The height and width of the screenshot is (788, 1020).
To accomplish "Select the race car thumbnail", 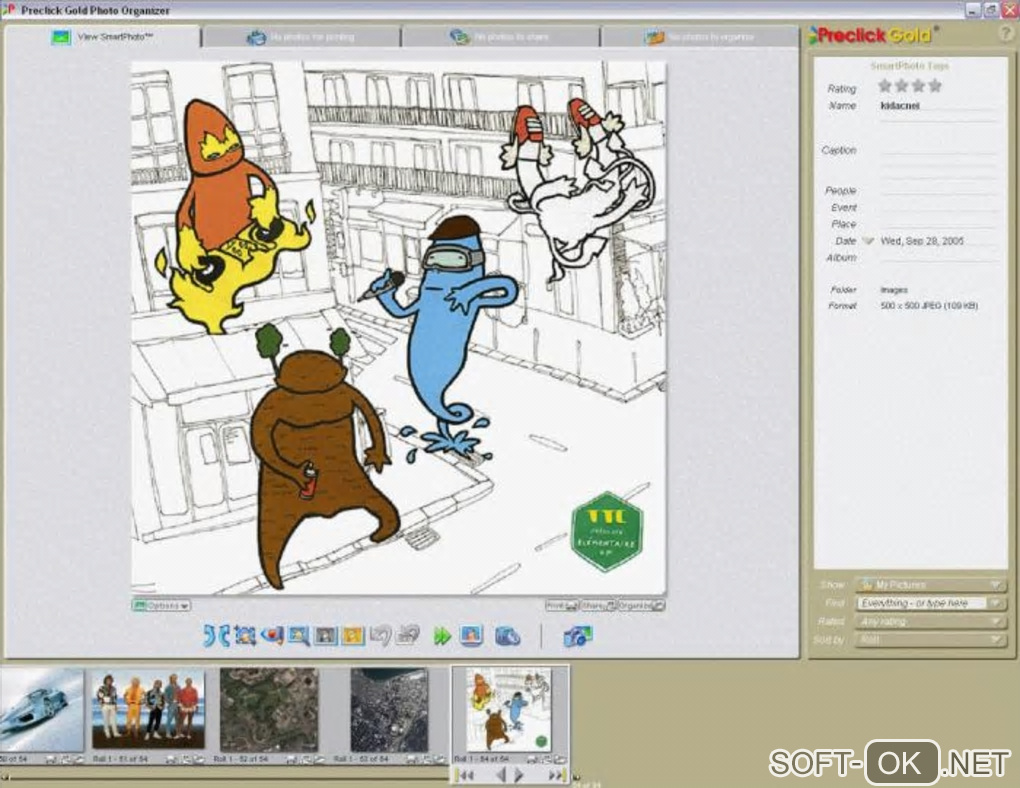I will 42,709.
